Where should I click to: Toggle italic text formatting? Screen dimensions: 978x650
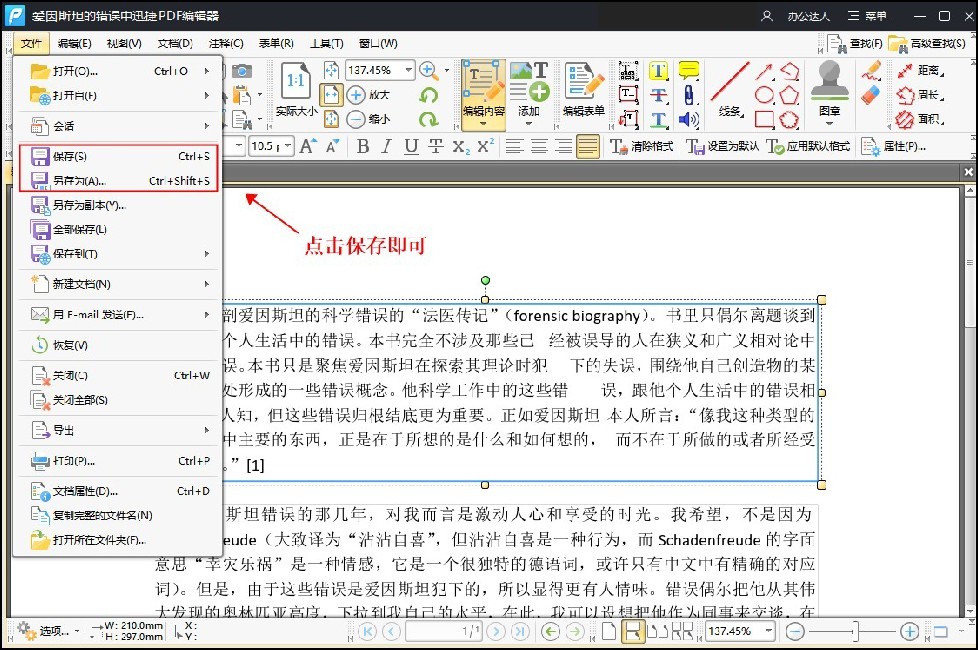click(385, 146)
